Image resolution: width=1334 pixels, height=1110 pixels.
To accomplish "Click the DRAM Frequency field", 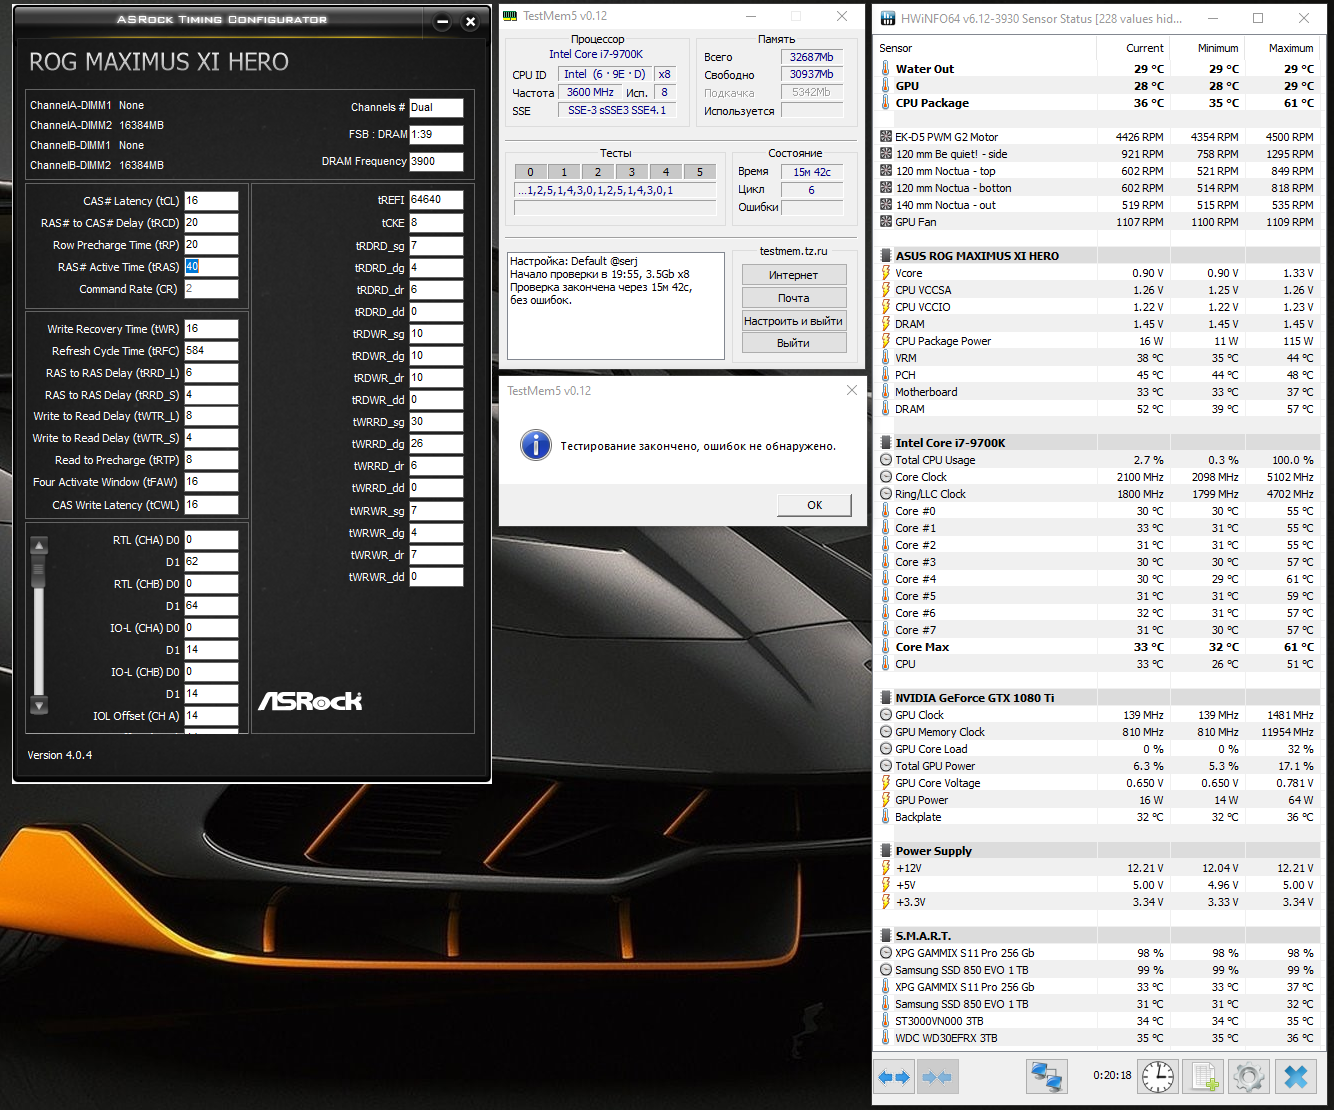I will (436, 161).
